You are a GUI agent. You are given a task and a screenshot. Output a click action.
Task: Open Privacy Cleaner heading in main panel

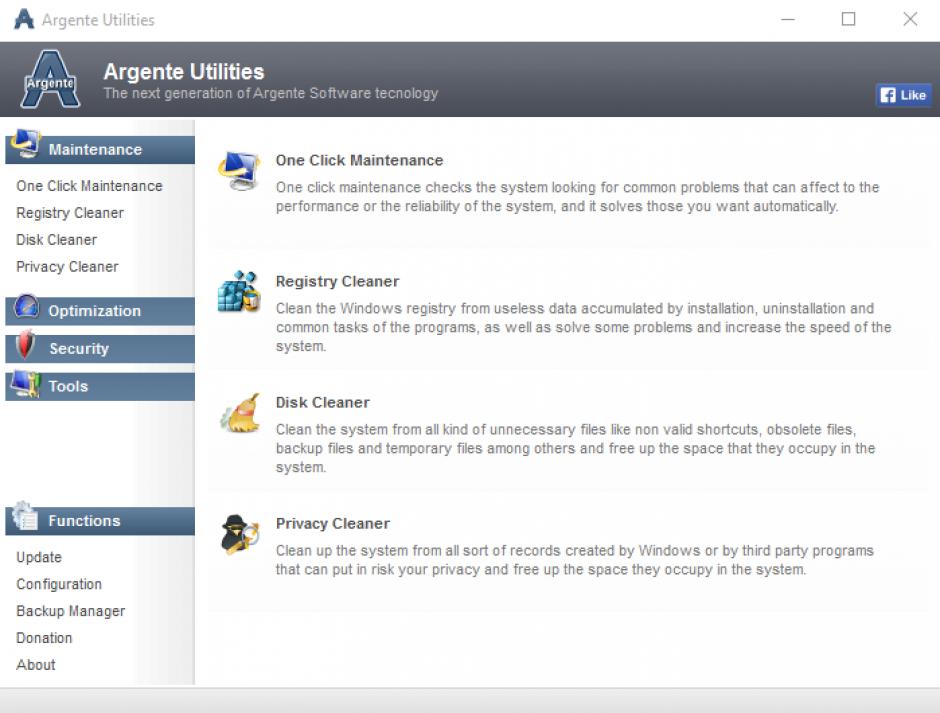click(333, 524)
